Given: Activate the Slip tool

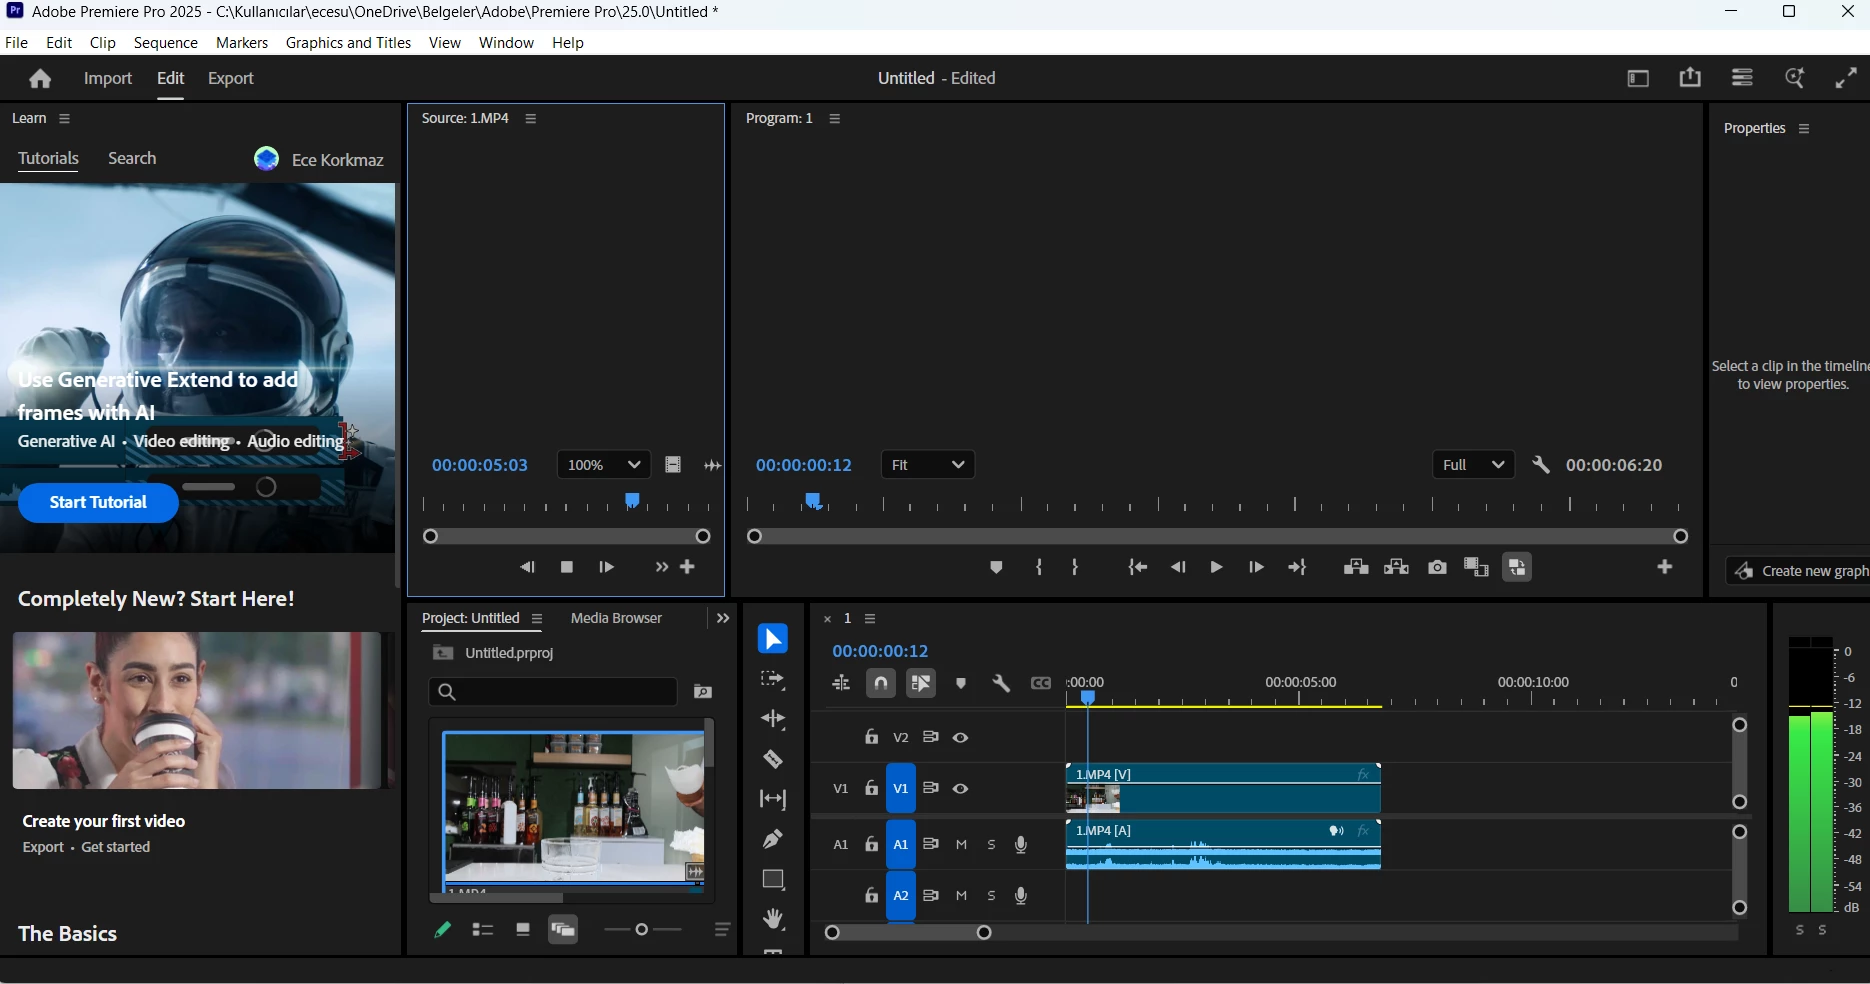Looking at the screenshot, I should pos(773,799).
